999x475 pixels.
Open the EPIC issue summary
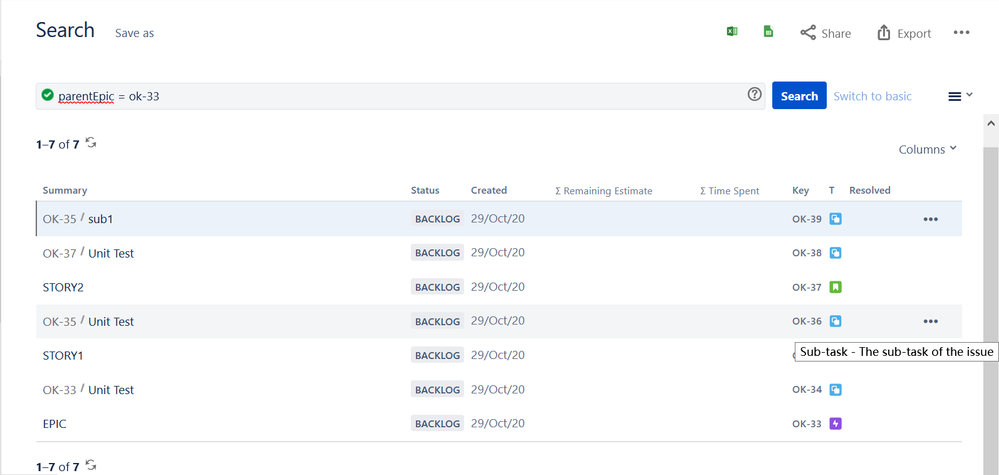[x=54, y=423]
